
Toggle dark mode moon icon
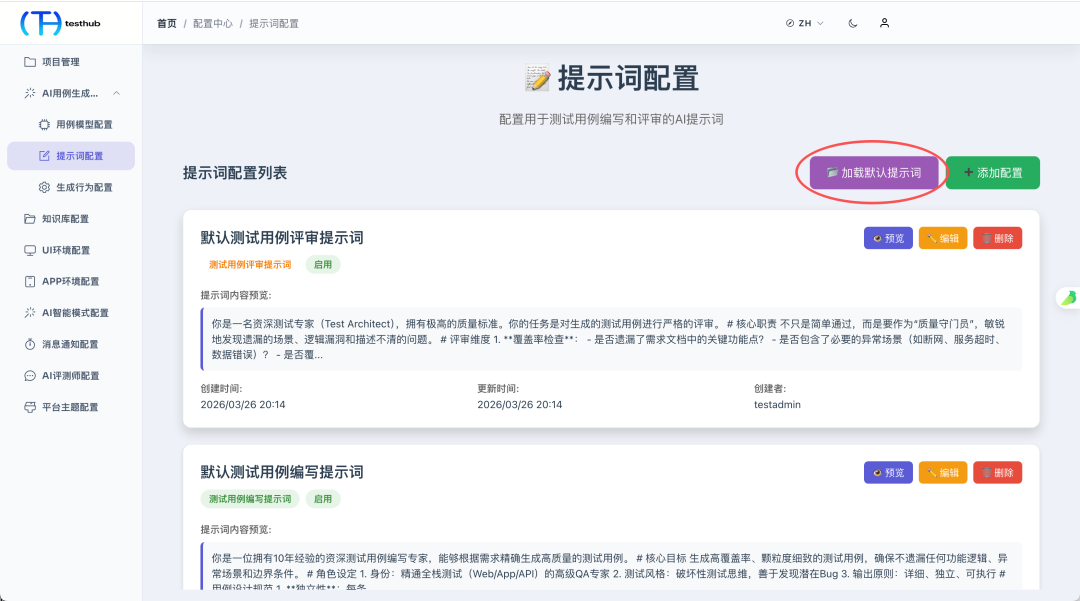click(853, 23)
